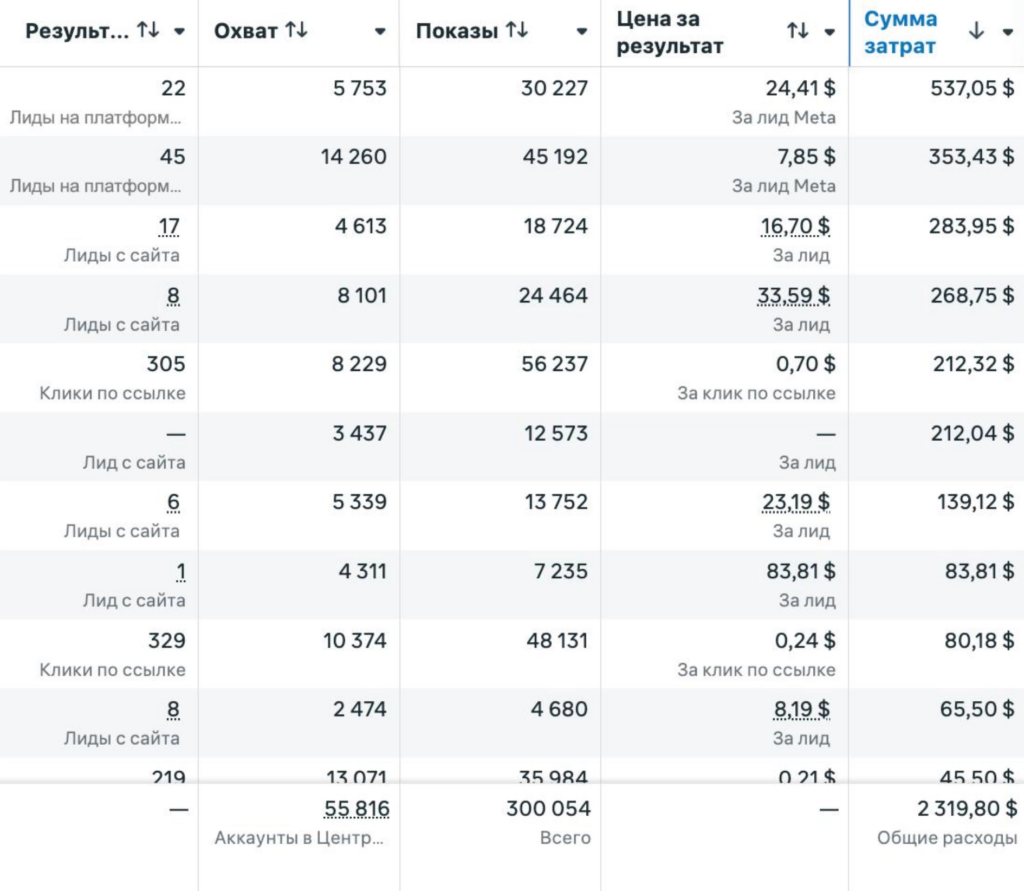Click the sort arrows next to Охват
The height and width of the screenshot is (891, 1024).
point(296,31)
